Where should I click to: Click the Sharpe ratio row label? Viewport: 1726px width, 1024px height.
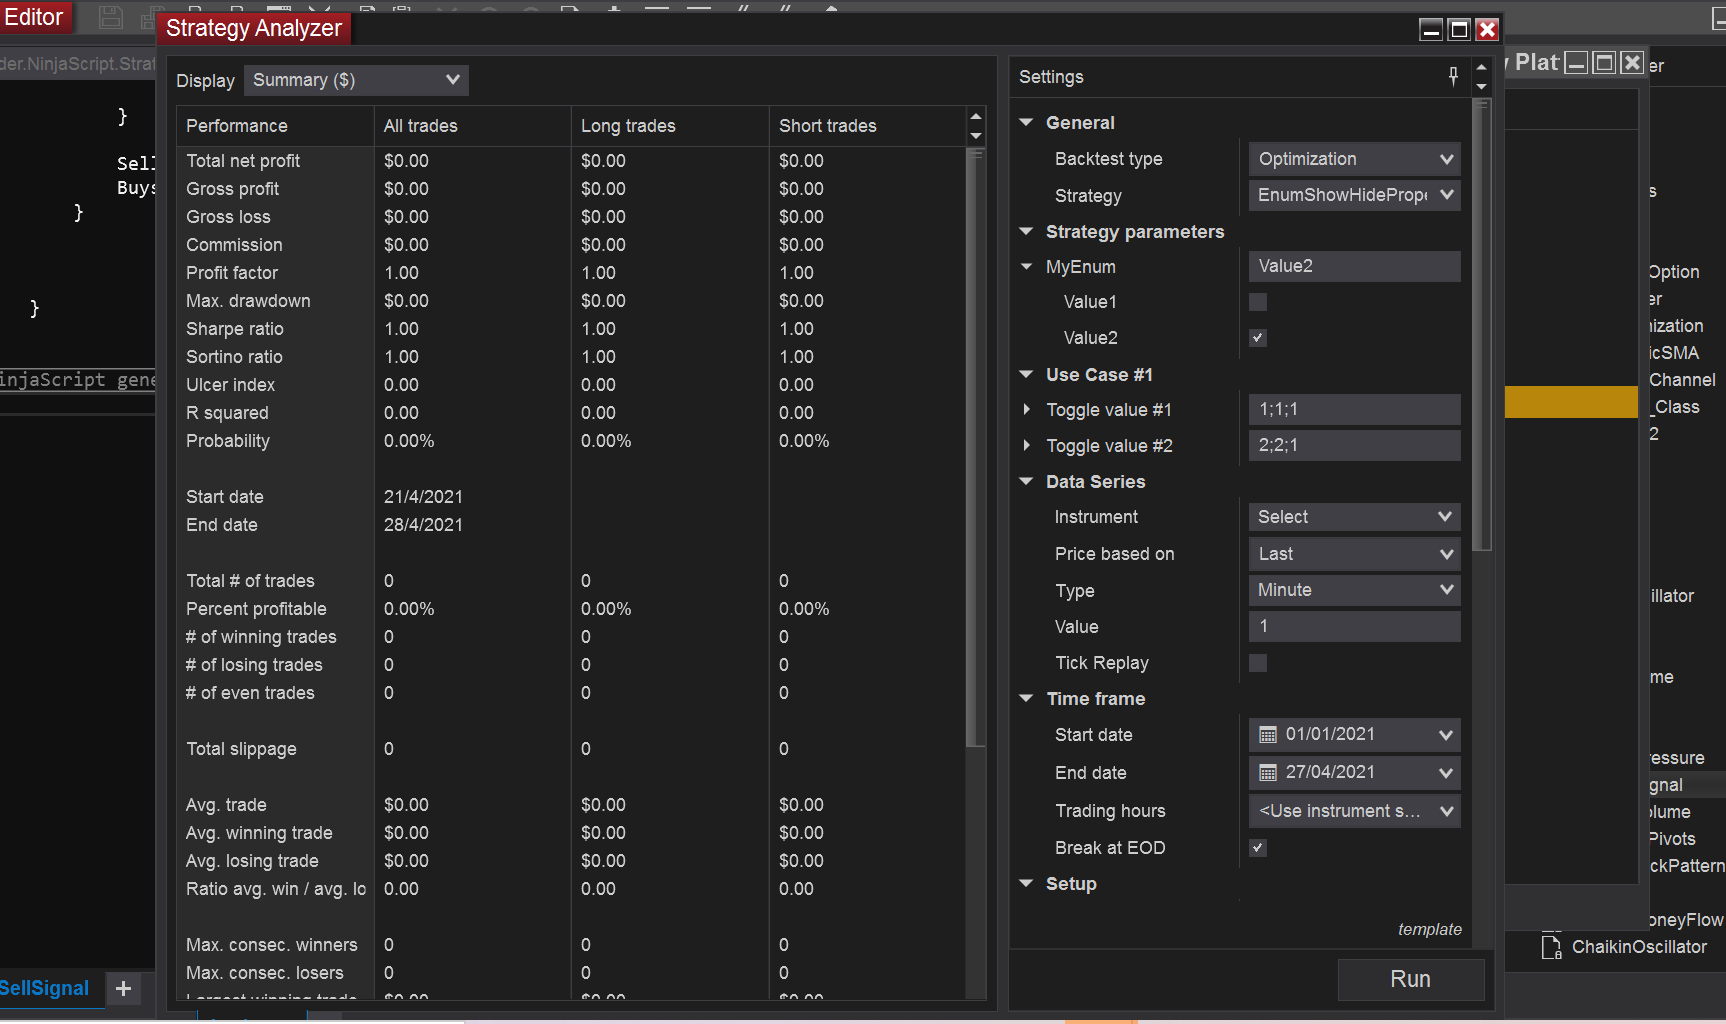[235, 329]
